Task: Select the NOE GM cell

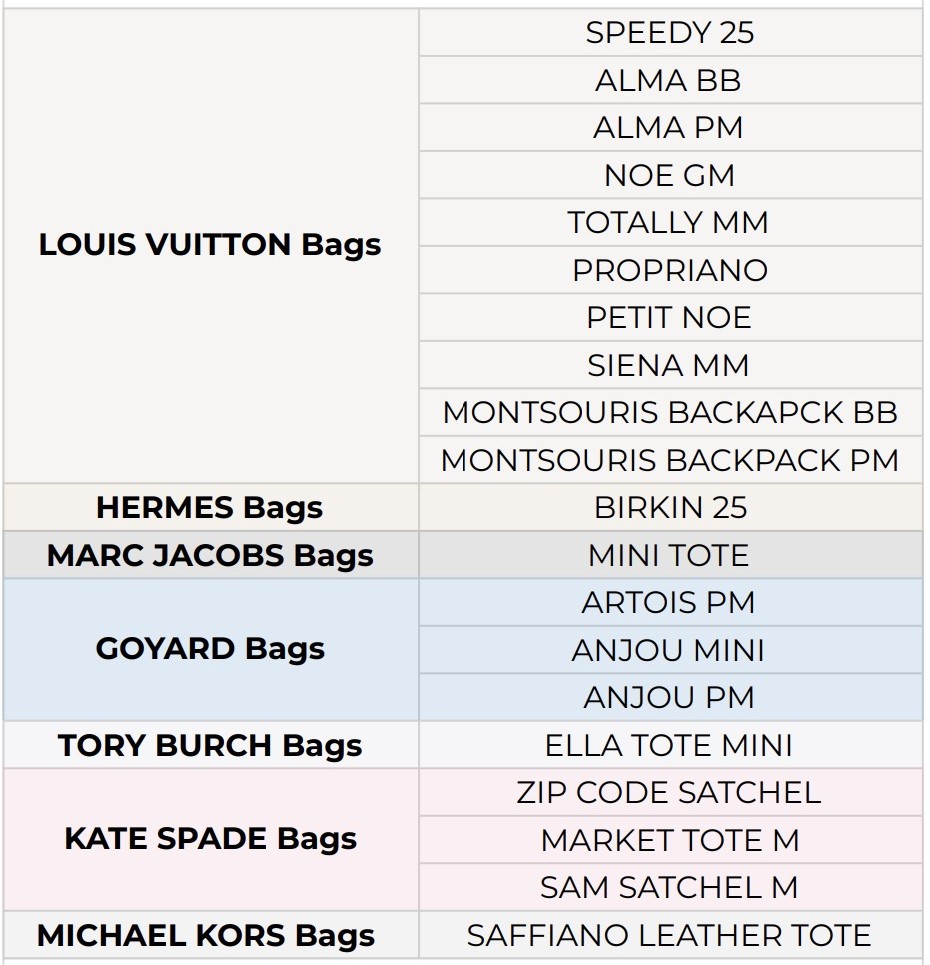Action: point(669,175)
